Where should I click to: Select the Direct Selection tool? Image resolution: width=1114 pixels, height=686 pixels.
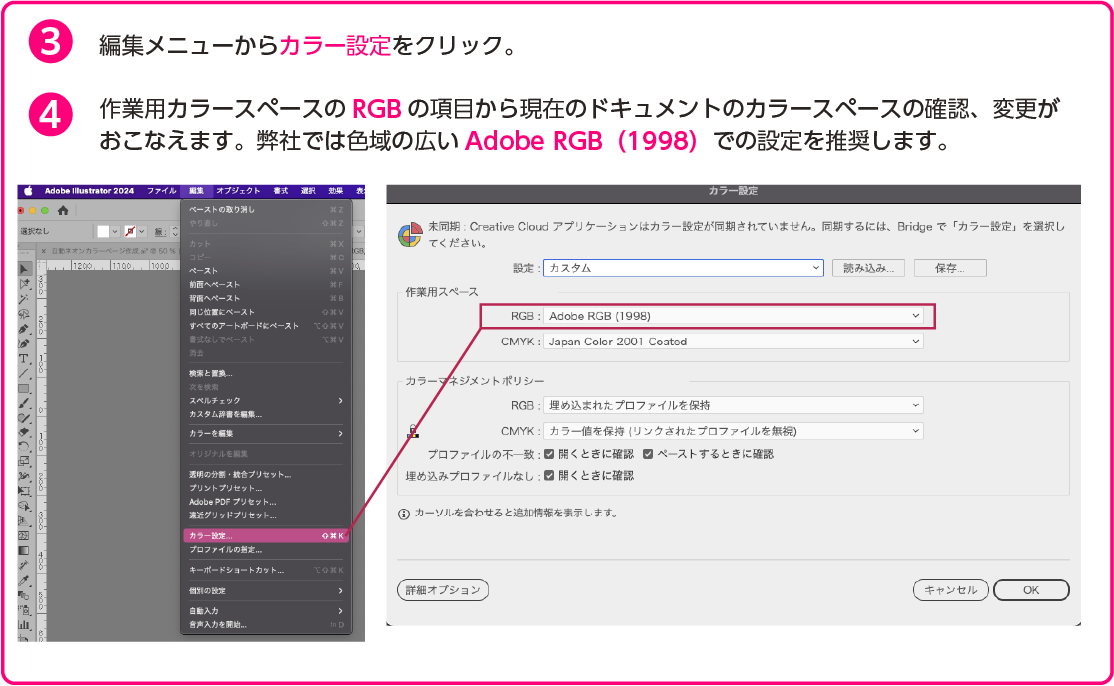(x=24, y=284)
